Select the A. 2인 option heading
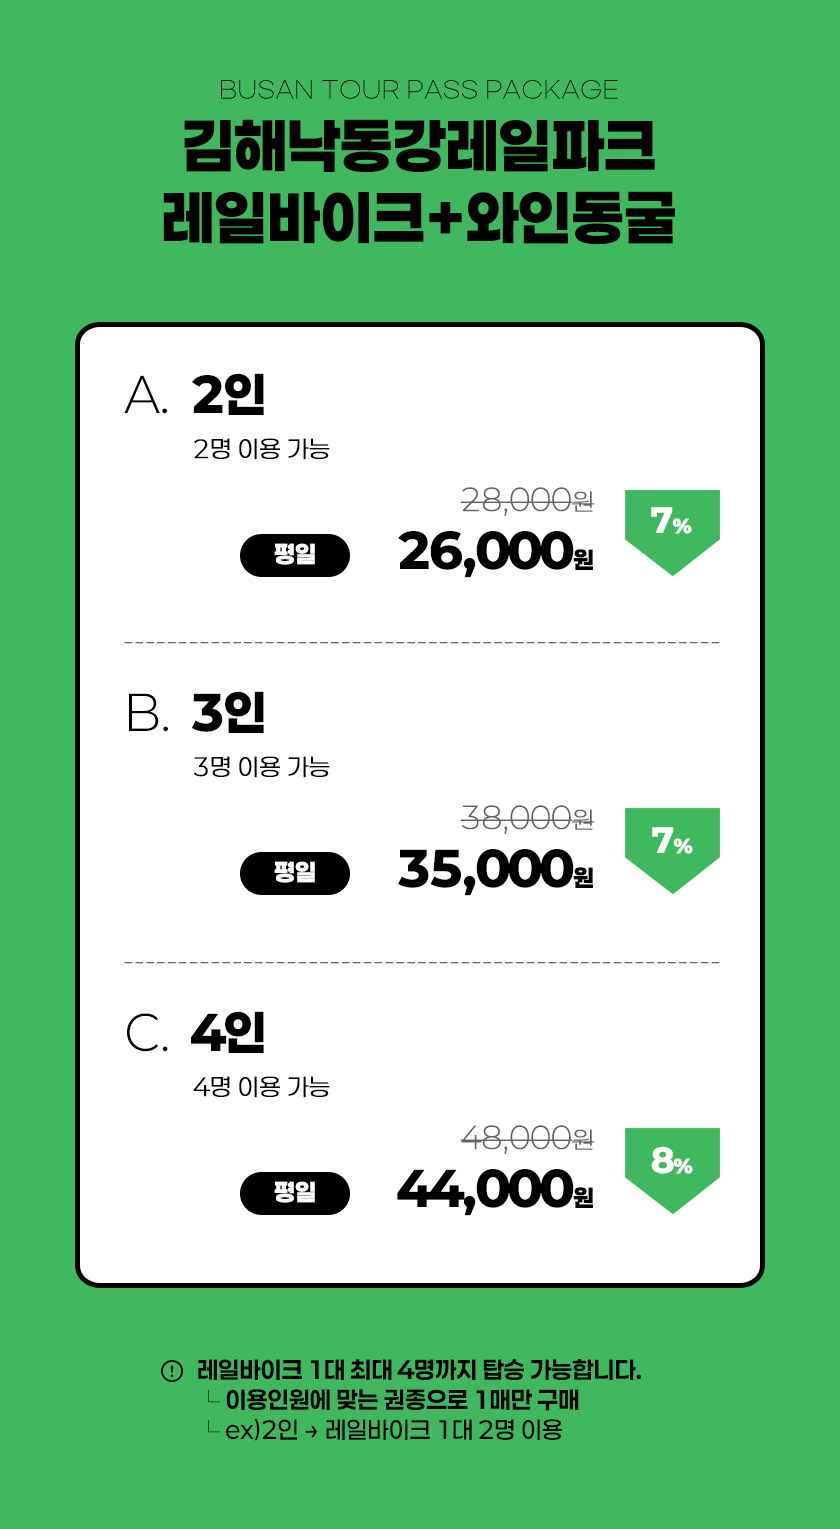840x1529 pixels. tap(196, 396)
